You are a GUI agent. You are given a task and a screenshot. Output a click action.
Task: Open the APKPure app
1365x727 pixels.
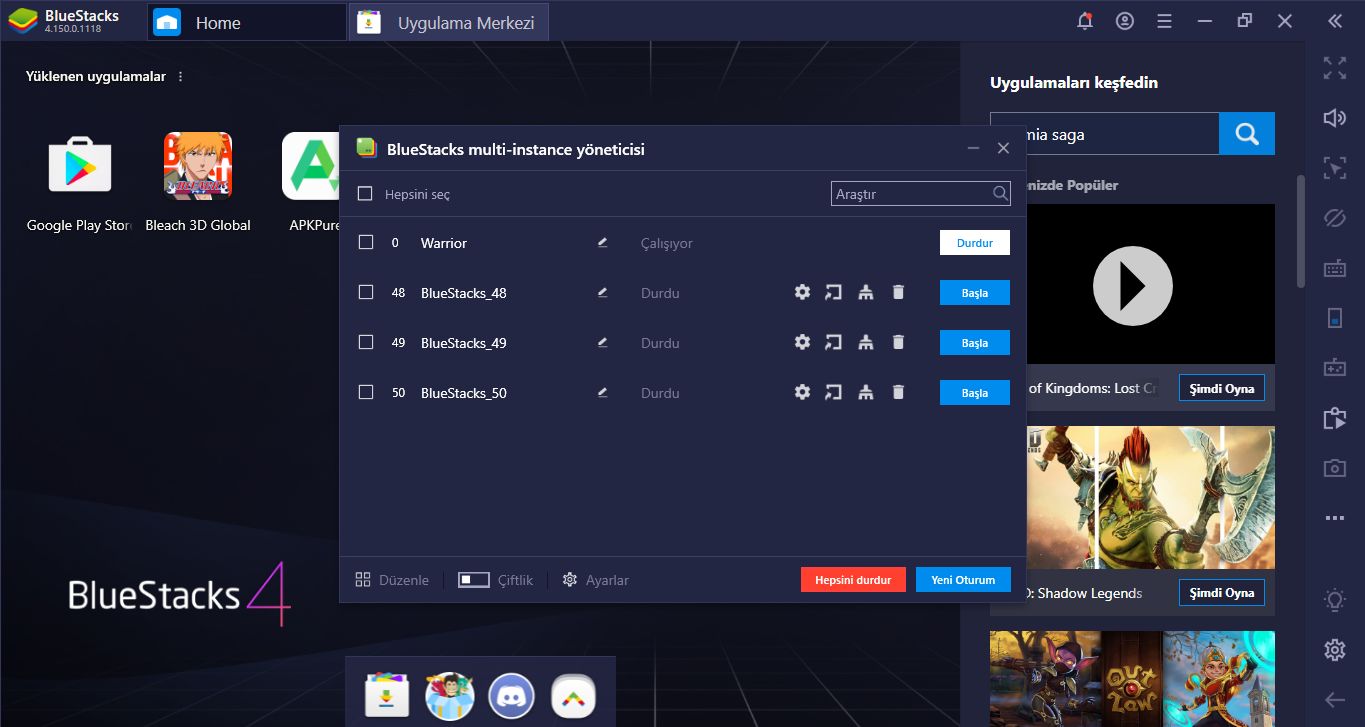[310, 166]
